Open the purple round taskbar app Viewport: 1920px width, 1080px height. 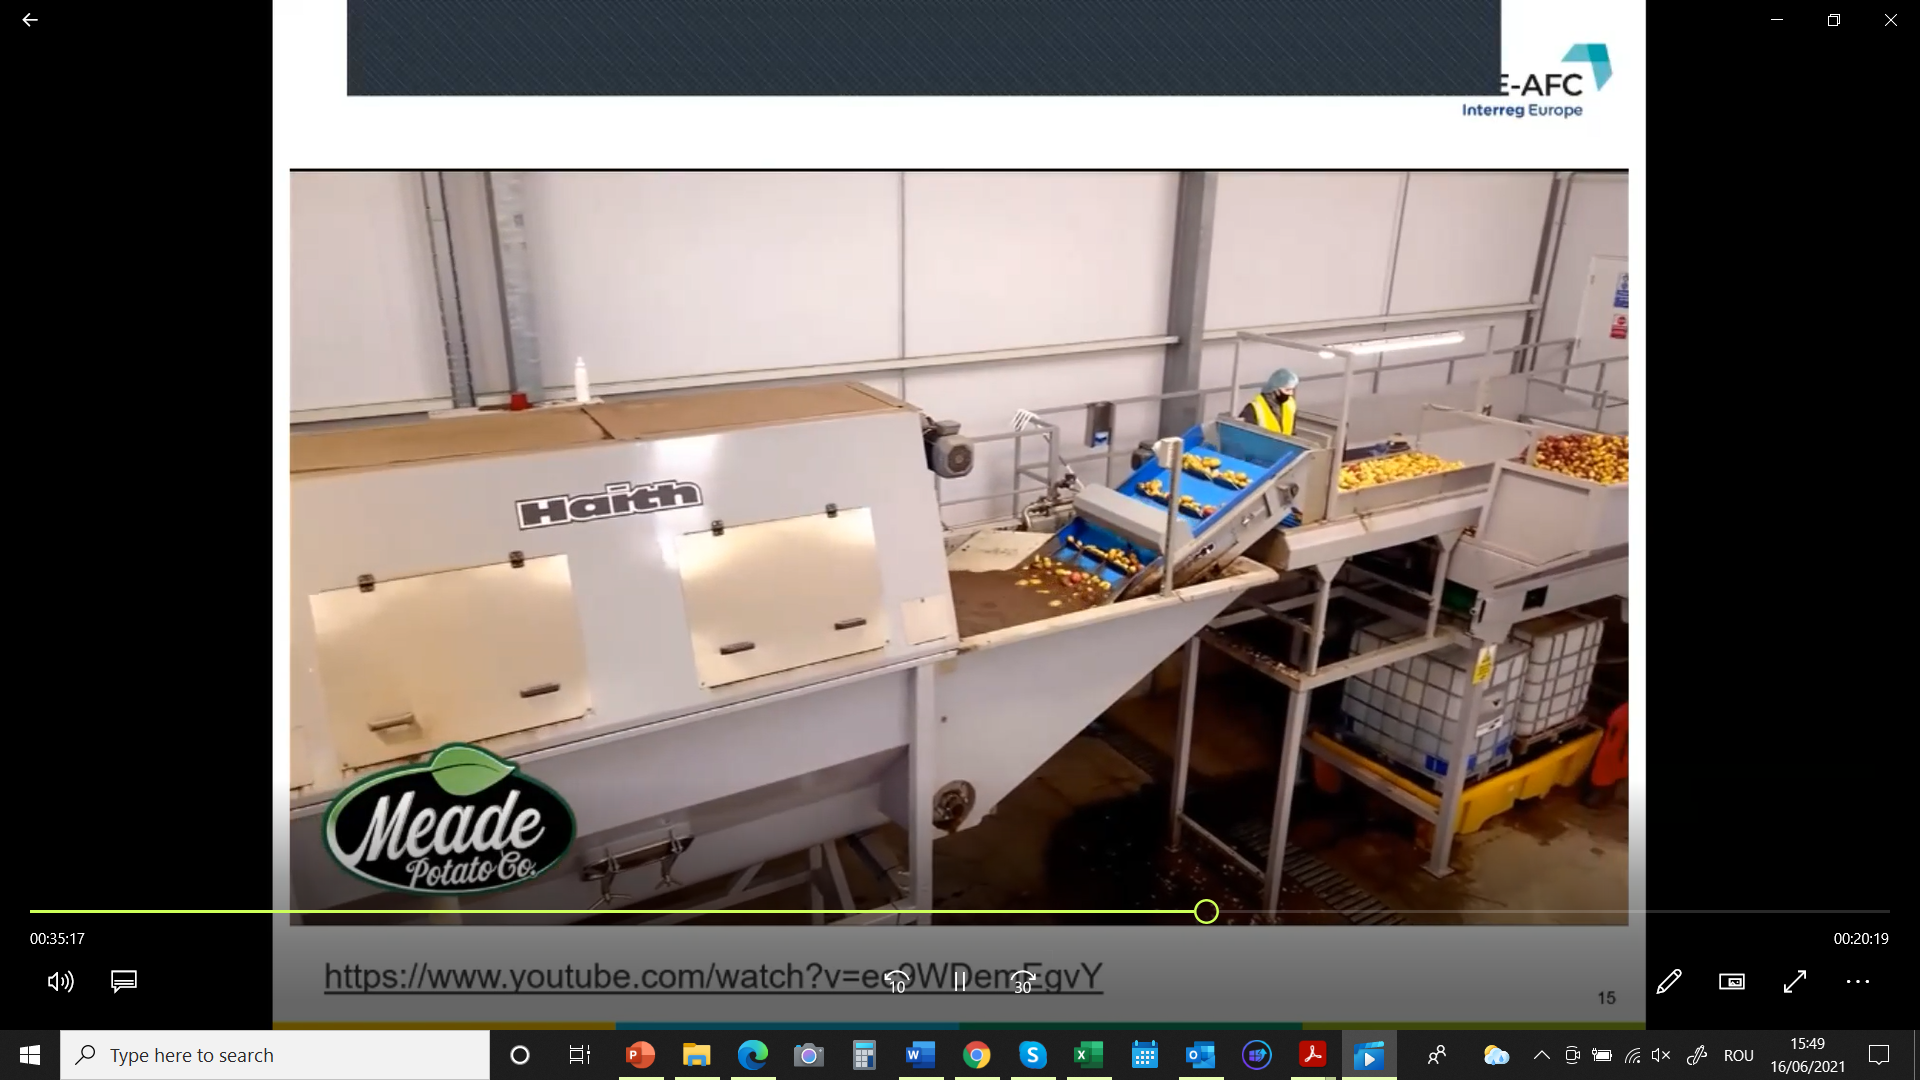tap(1257, 1055)
